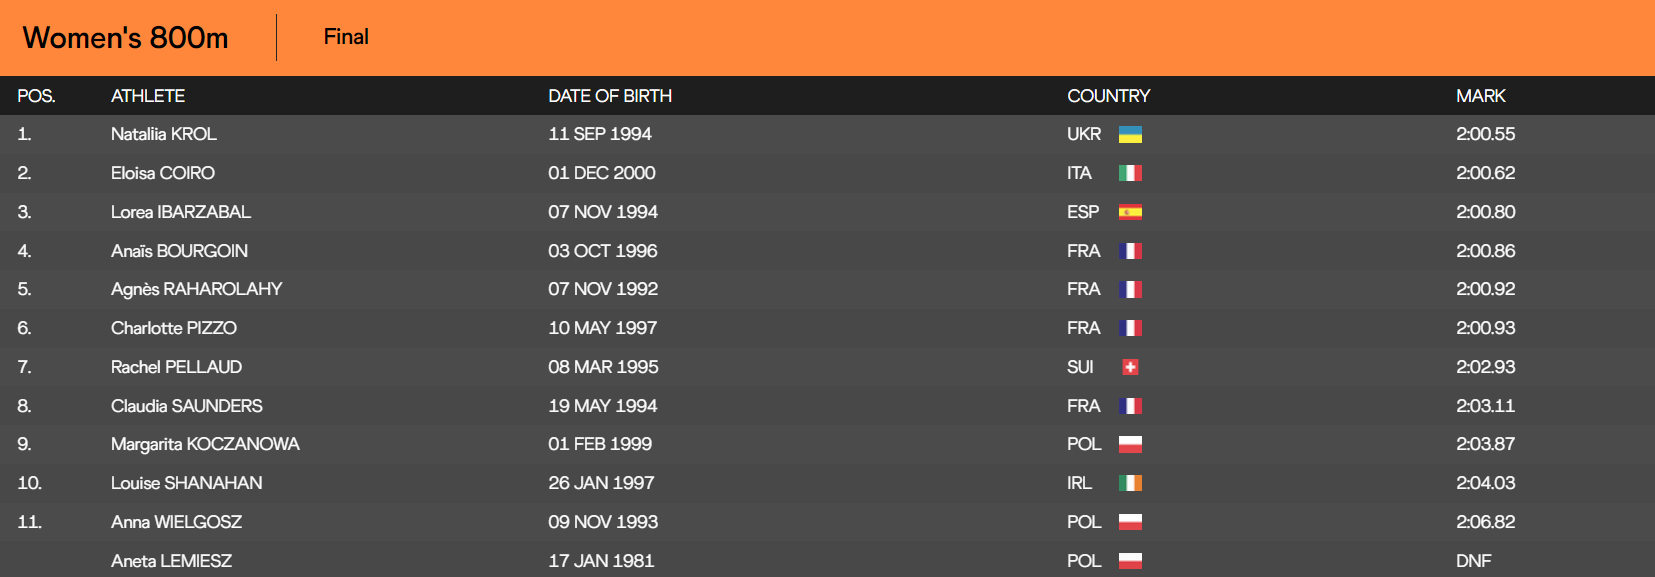Click the Italy flag icon next to ITA
The image size is (1655, 577).
coord(1130,173)
